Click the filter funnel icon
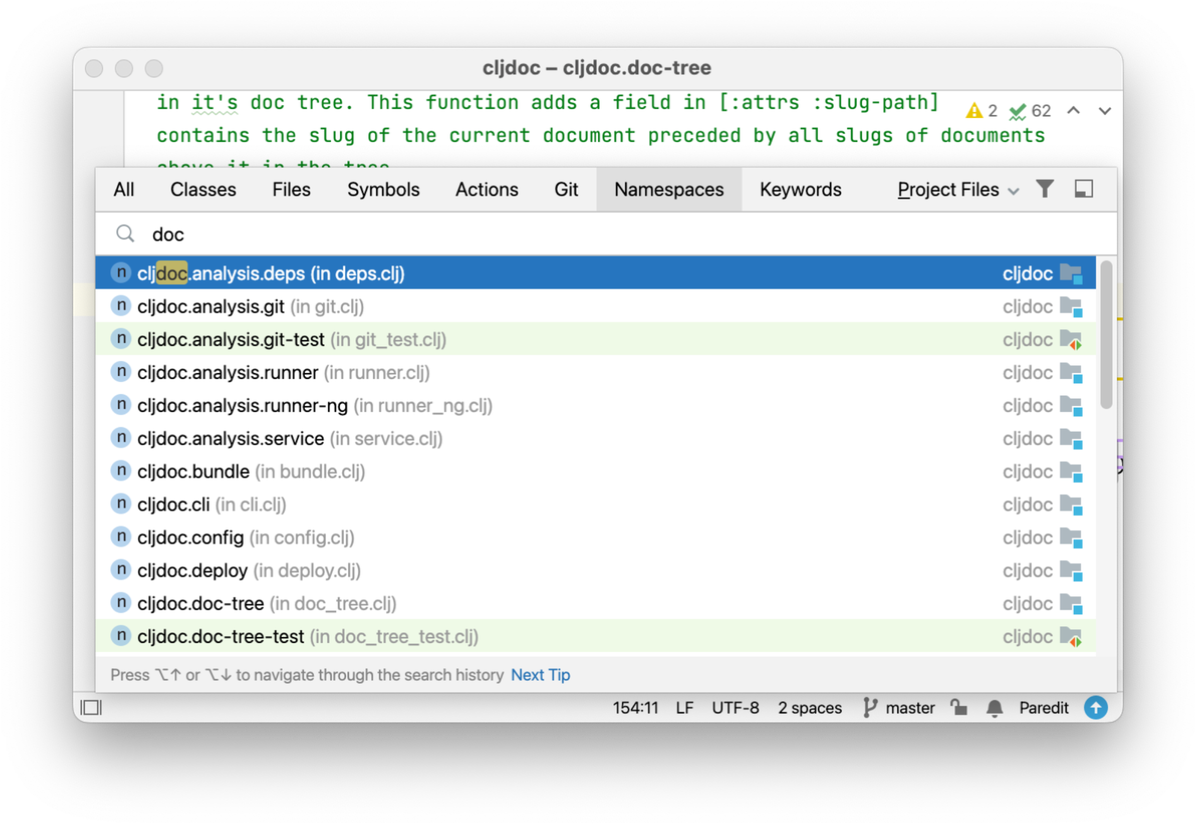The image size is (1196, 824). click(1045, 188)
